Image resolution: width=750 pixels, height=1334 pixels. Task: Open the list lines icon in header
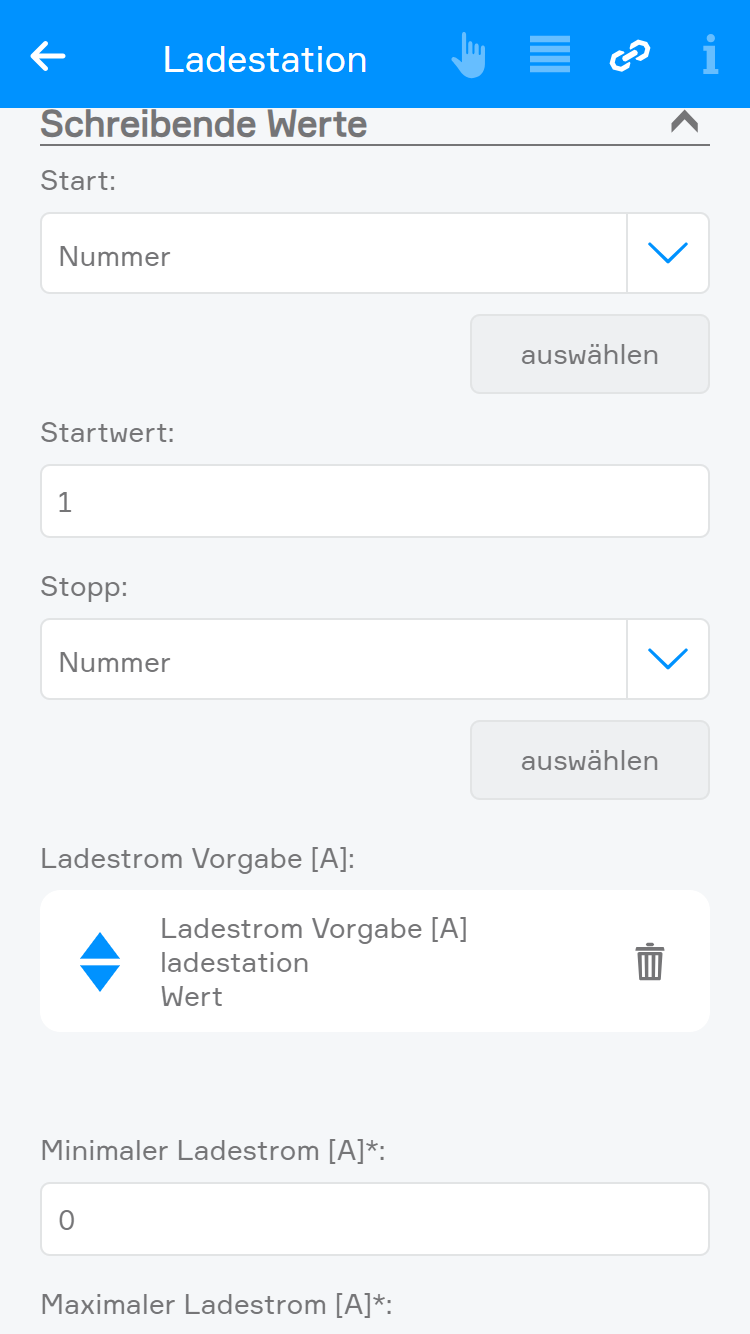549,55
